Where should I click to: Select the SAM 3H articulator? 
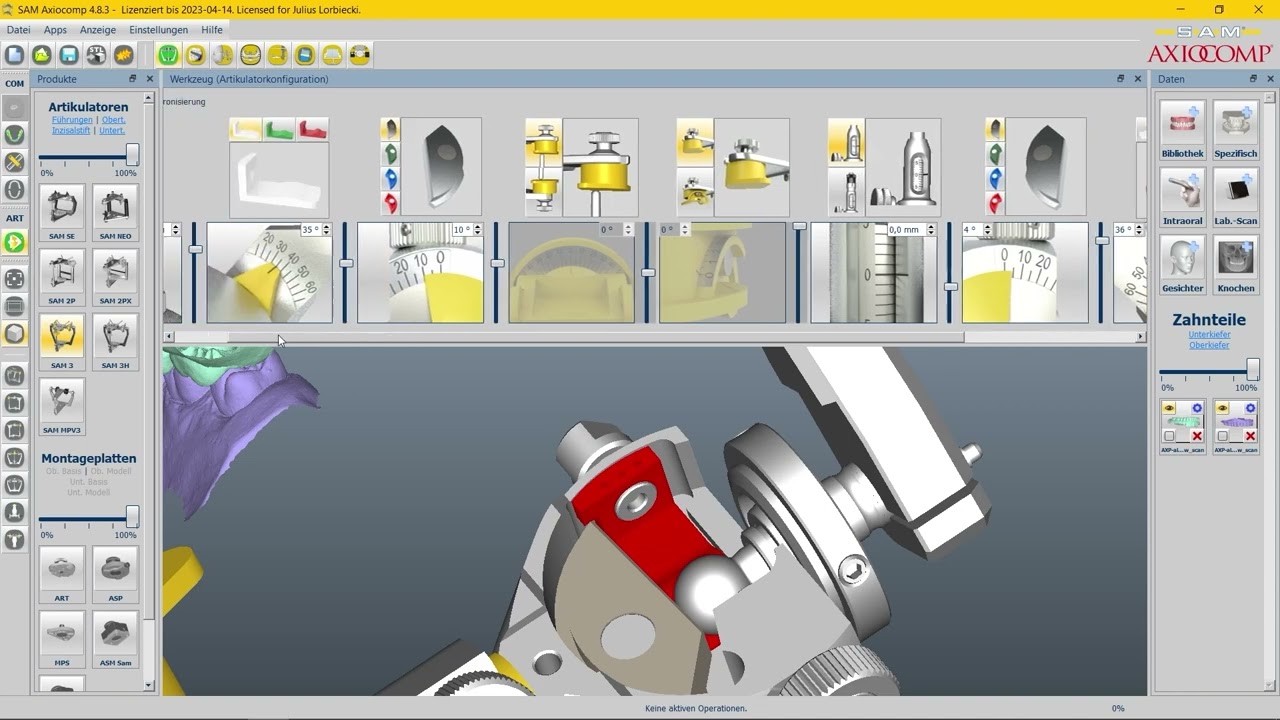tap(115, 343)
